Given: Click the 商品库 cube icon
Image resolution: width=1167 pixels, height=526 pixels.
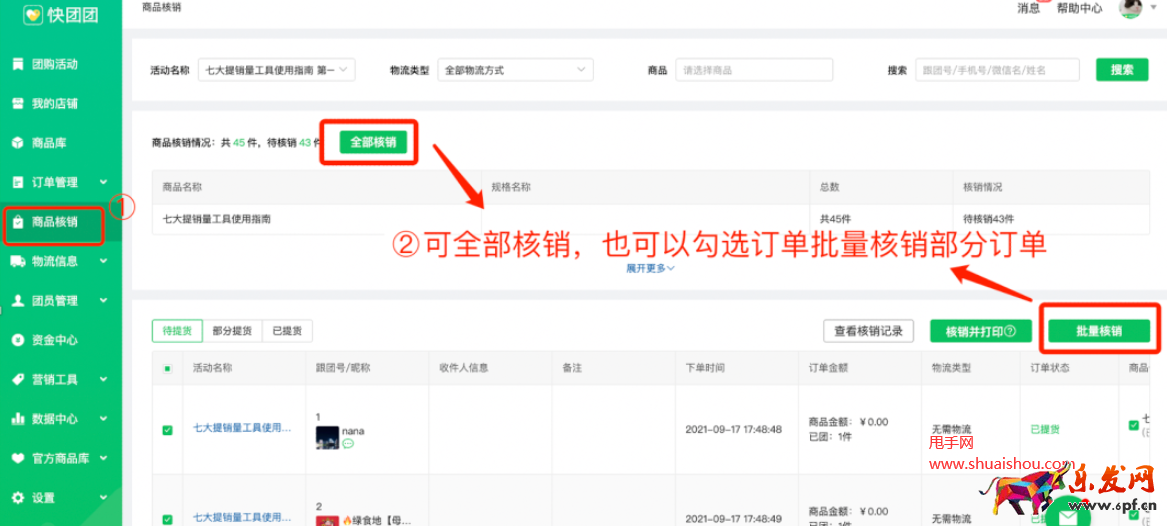Looking at the screenshot, I should [x=18, y=143].
